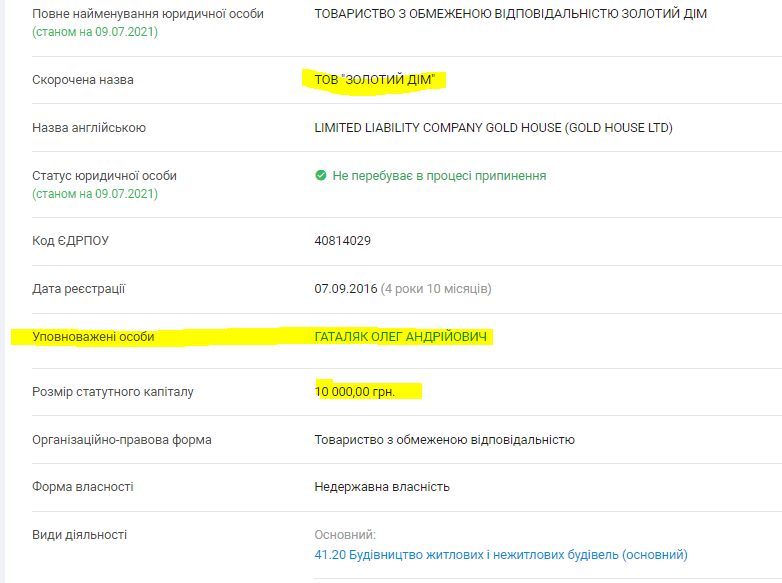Click the 10 000,00 грн. capital value

coord(355,391)
